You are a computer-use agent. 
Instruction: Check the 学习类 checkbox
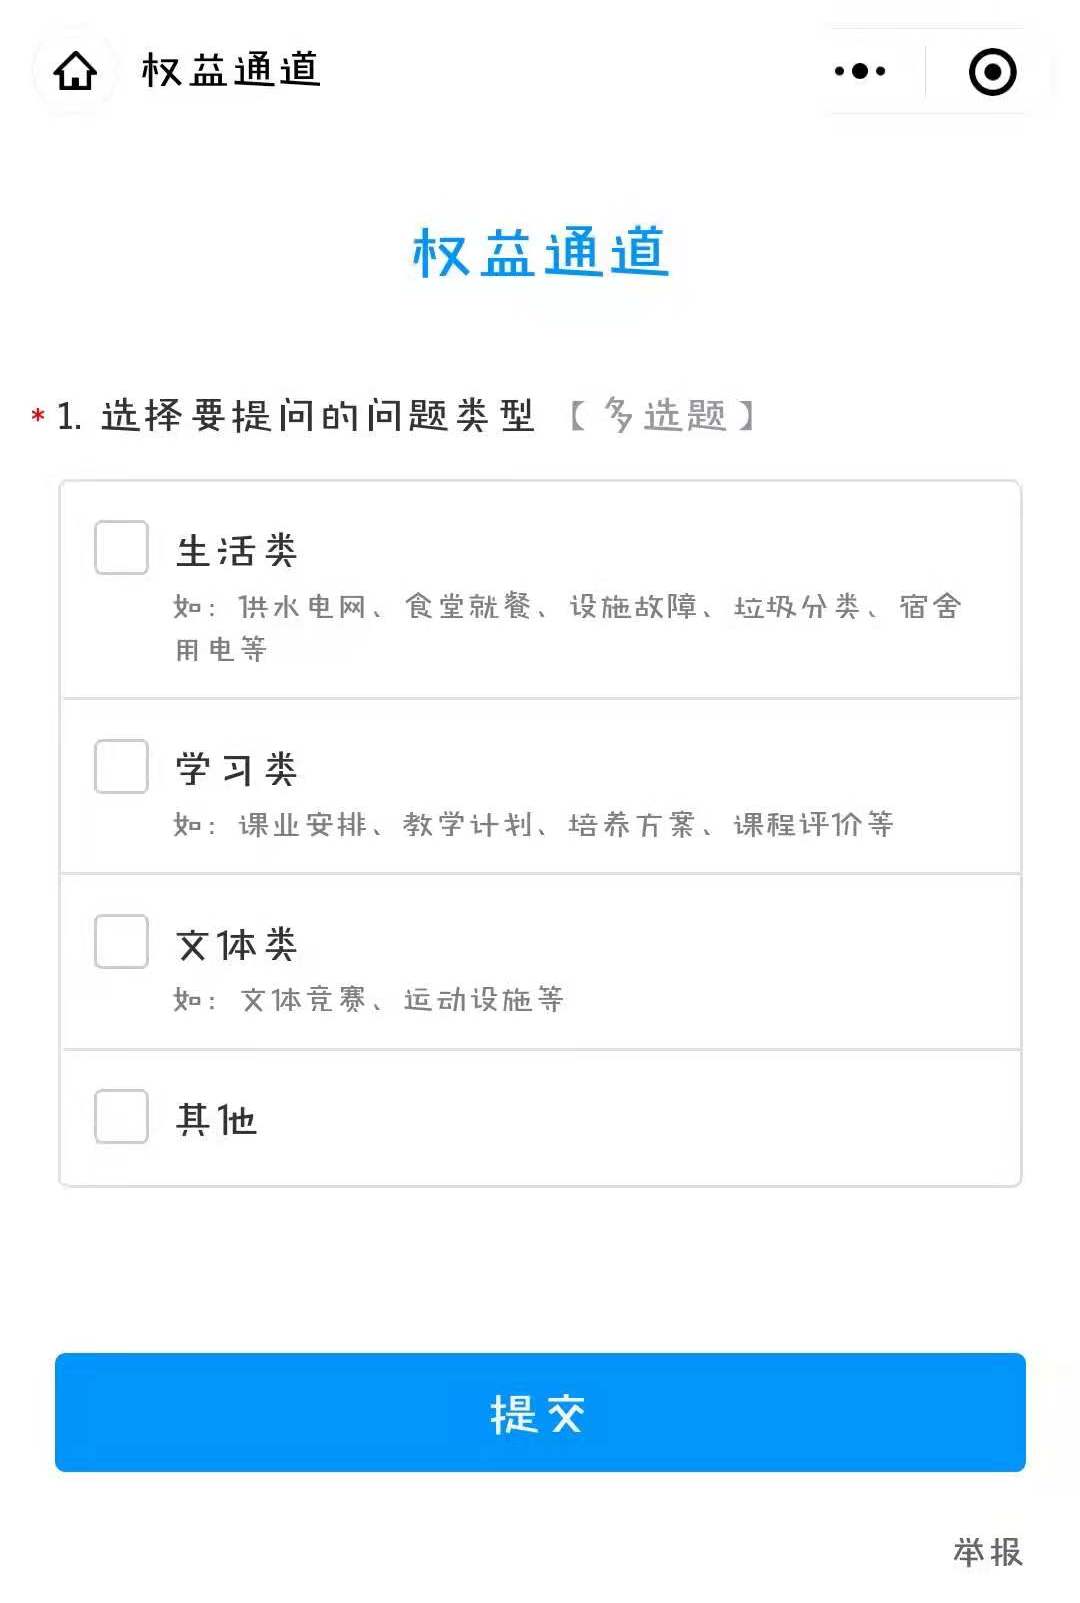pyautogui.click(x=121, y=767)
